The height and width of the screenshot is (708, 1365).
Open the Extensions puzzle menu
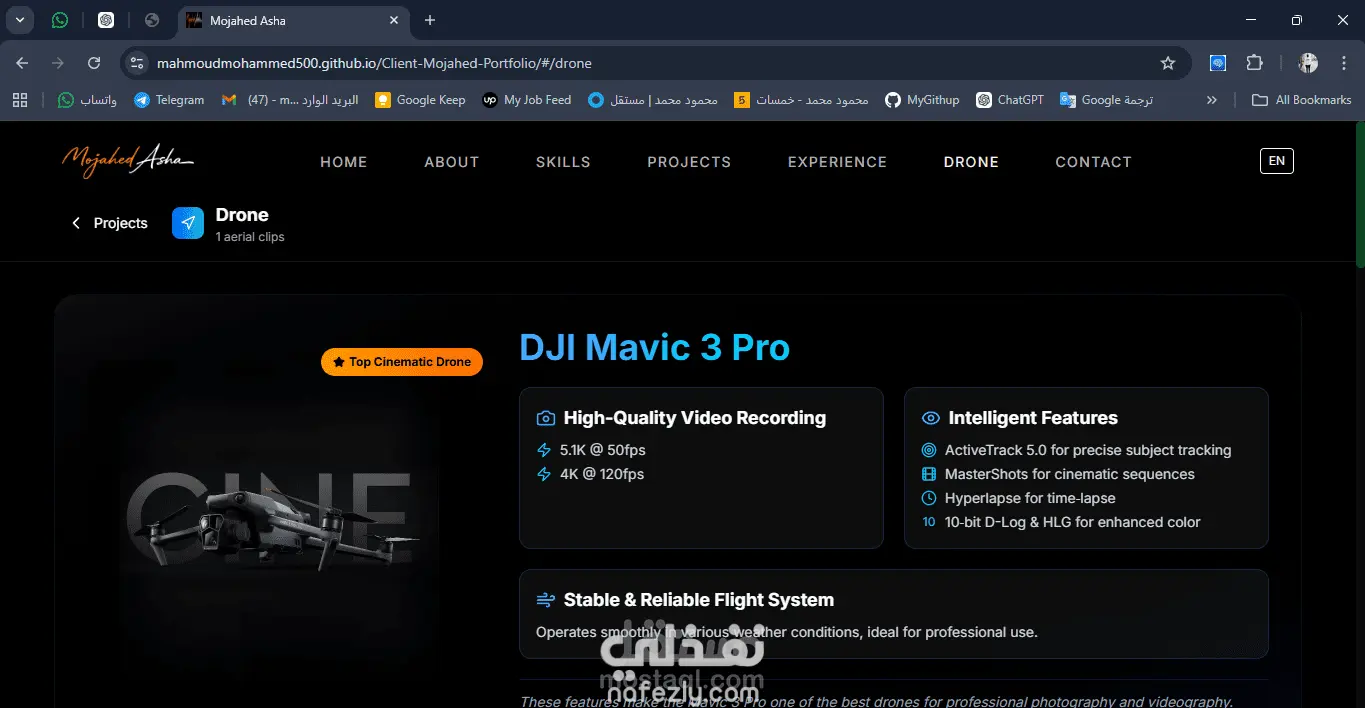pos(1254,63)
